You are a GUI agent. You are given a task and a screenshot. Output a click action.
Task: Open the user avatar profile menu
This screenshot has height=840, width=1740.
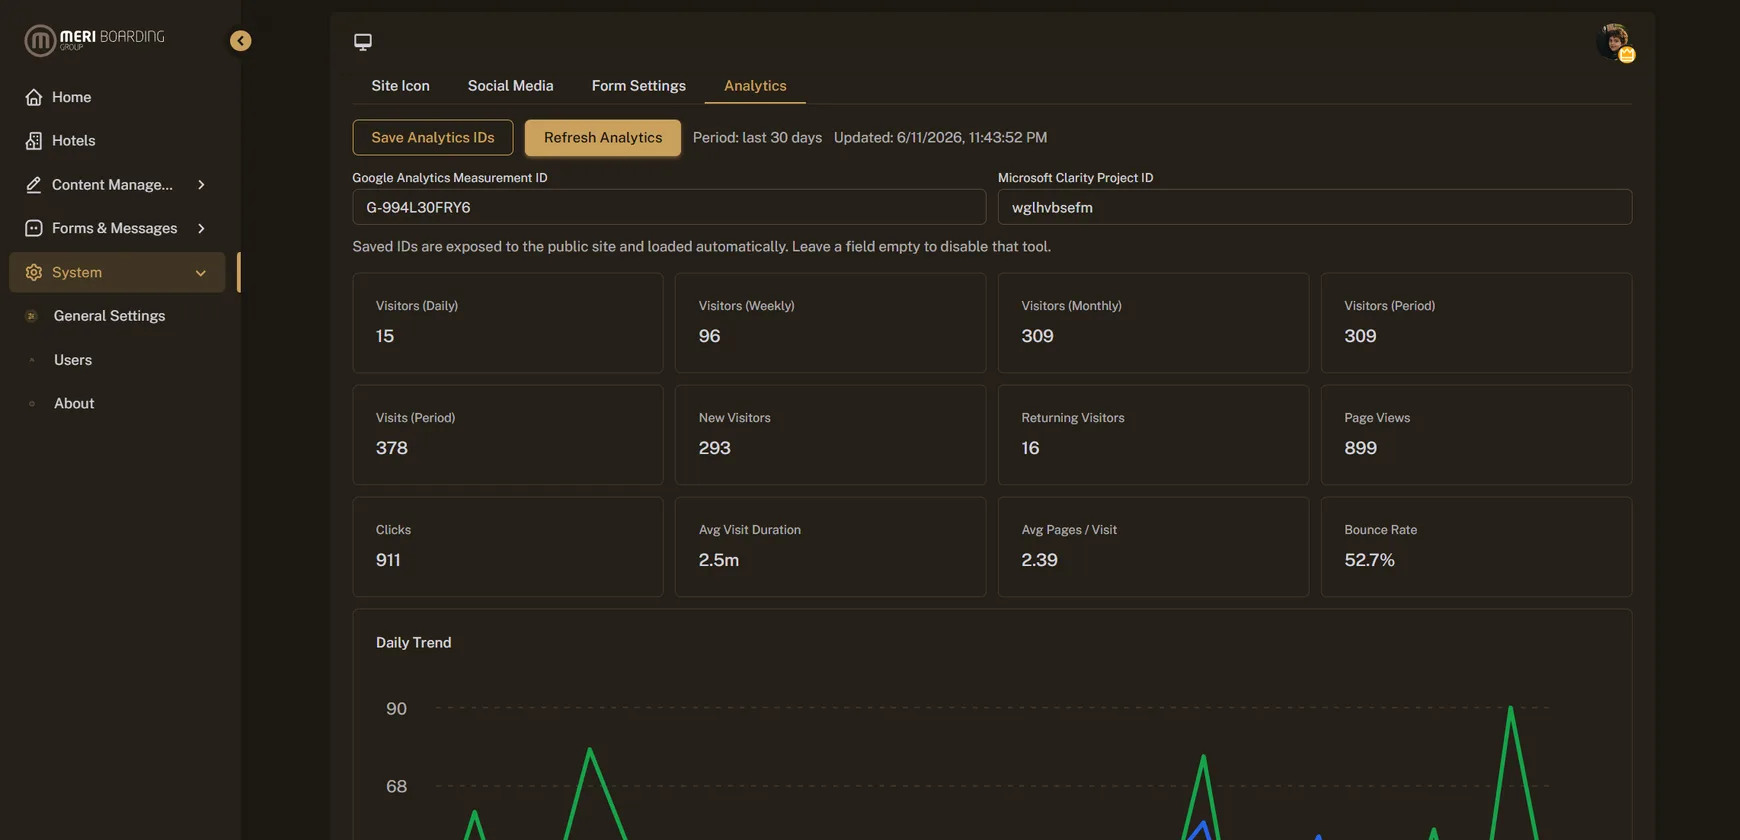pyautogui.click(x=1614, y=42)
